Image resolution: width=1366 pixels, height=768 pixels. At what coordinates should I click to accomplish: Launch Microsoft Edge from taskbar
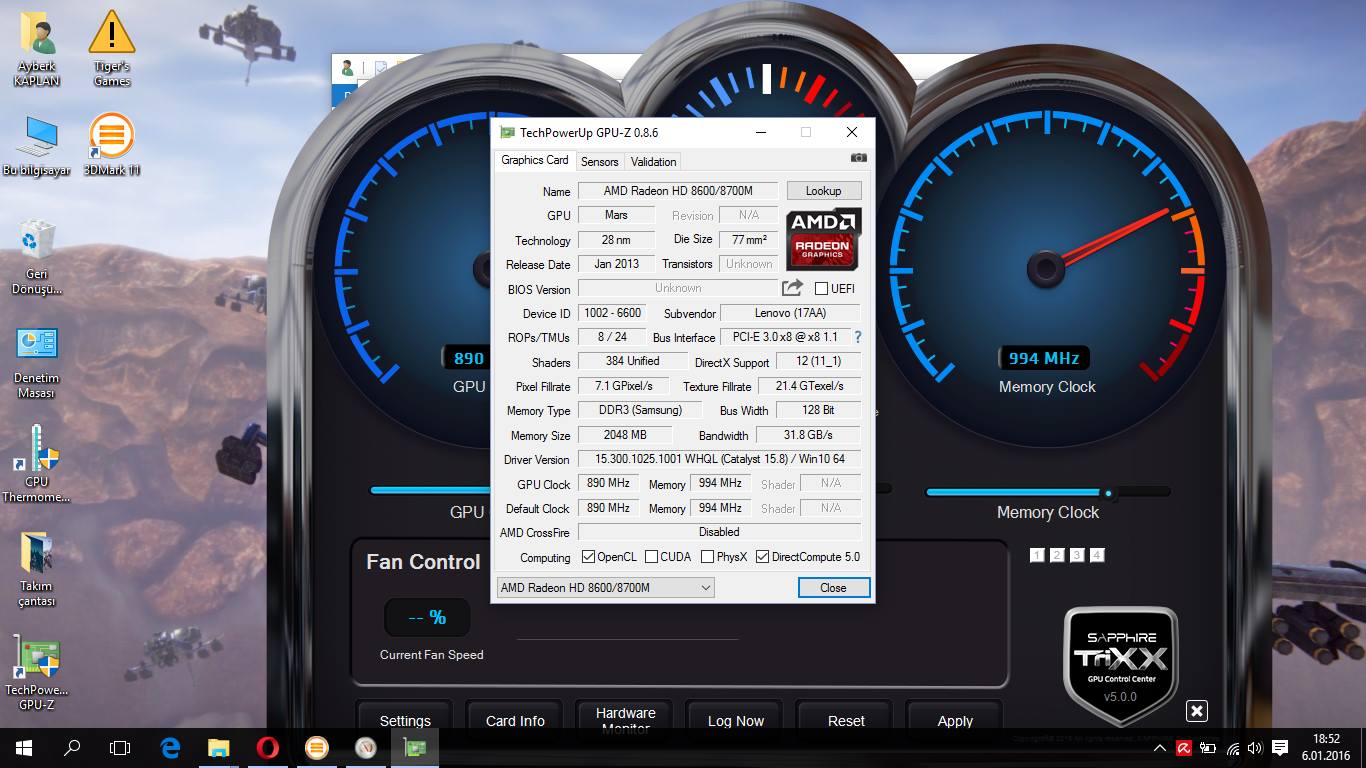point(170,747)
